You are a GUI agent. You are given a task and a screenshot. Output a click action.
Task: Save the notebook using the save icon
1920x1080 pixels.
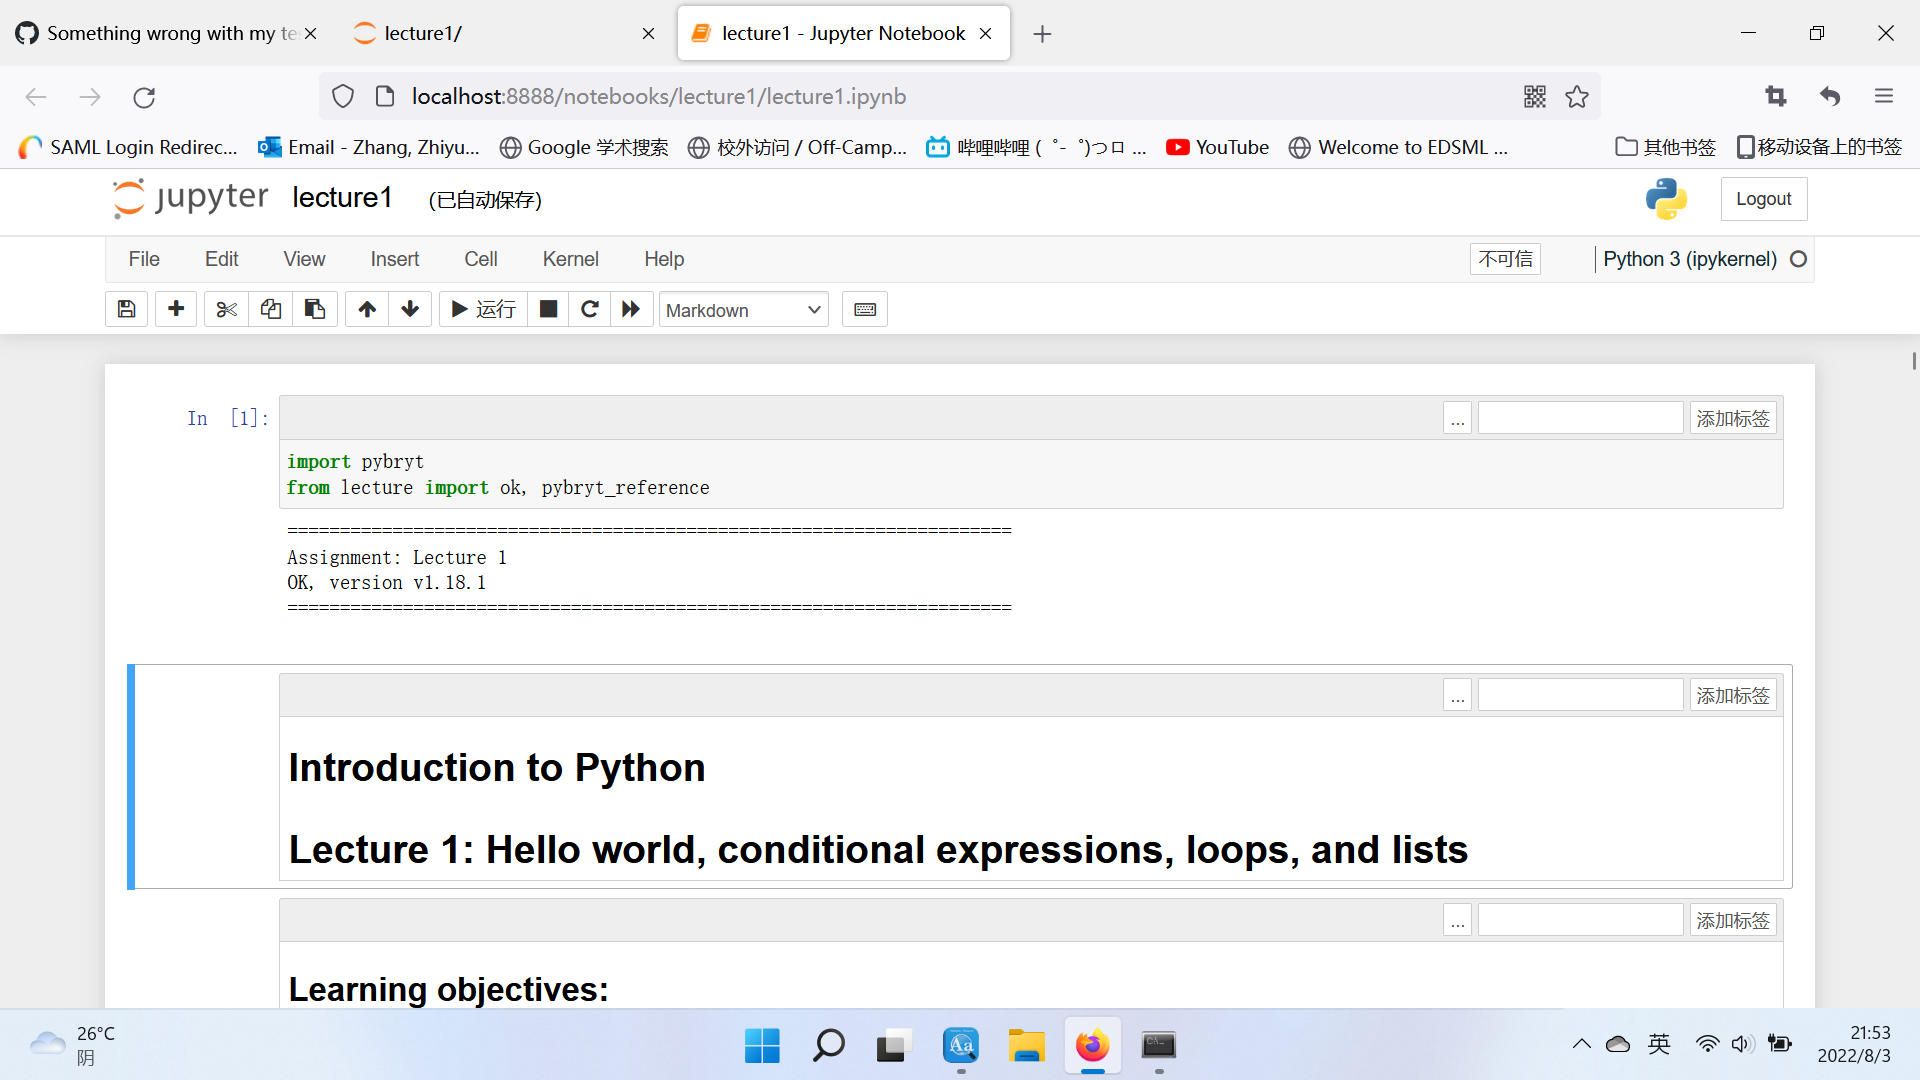coord(126,309)
